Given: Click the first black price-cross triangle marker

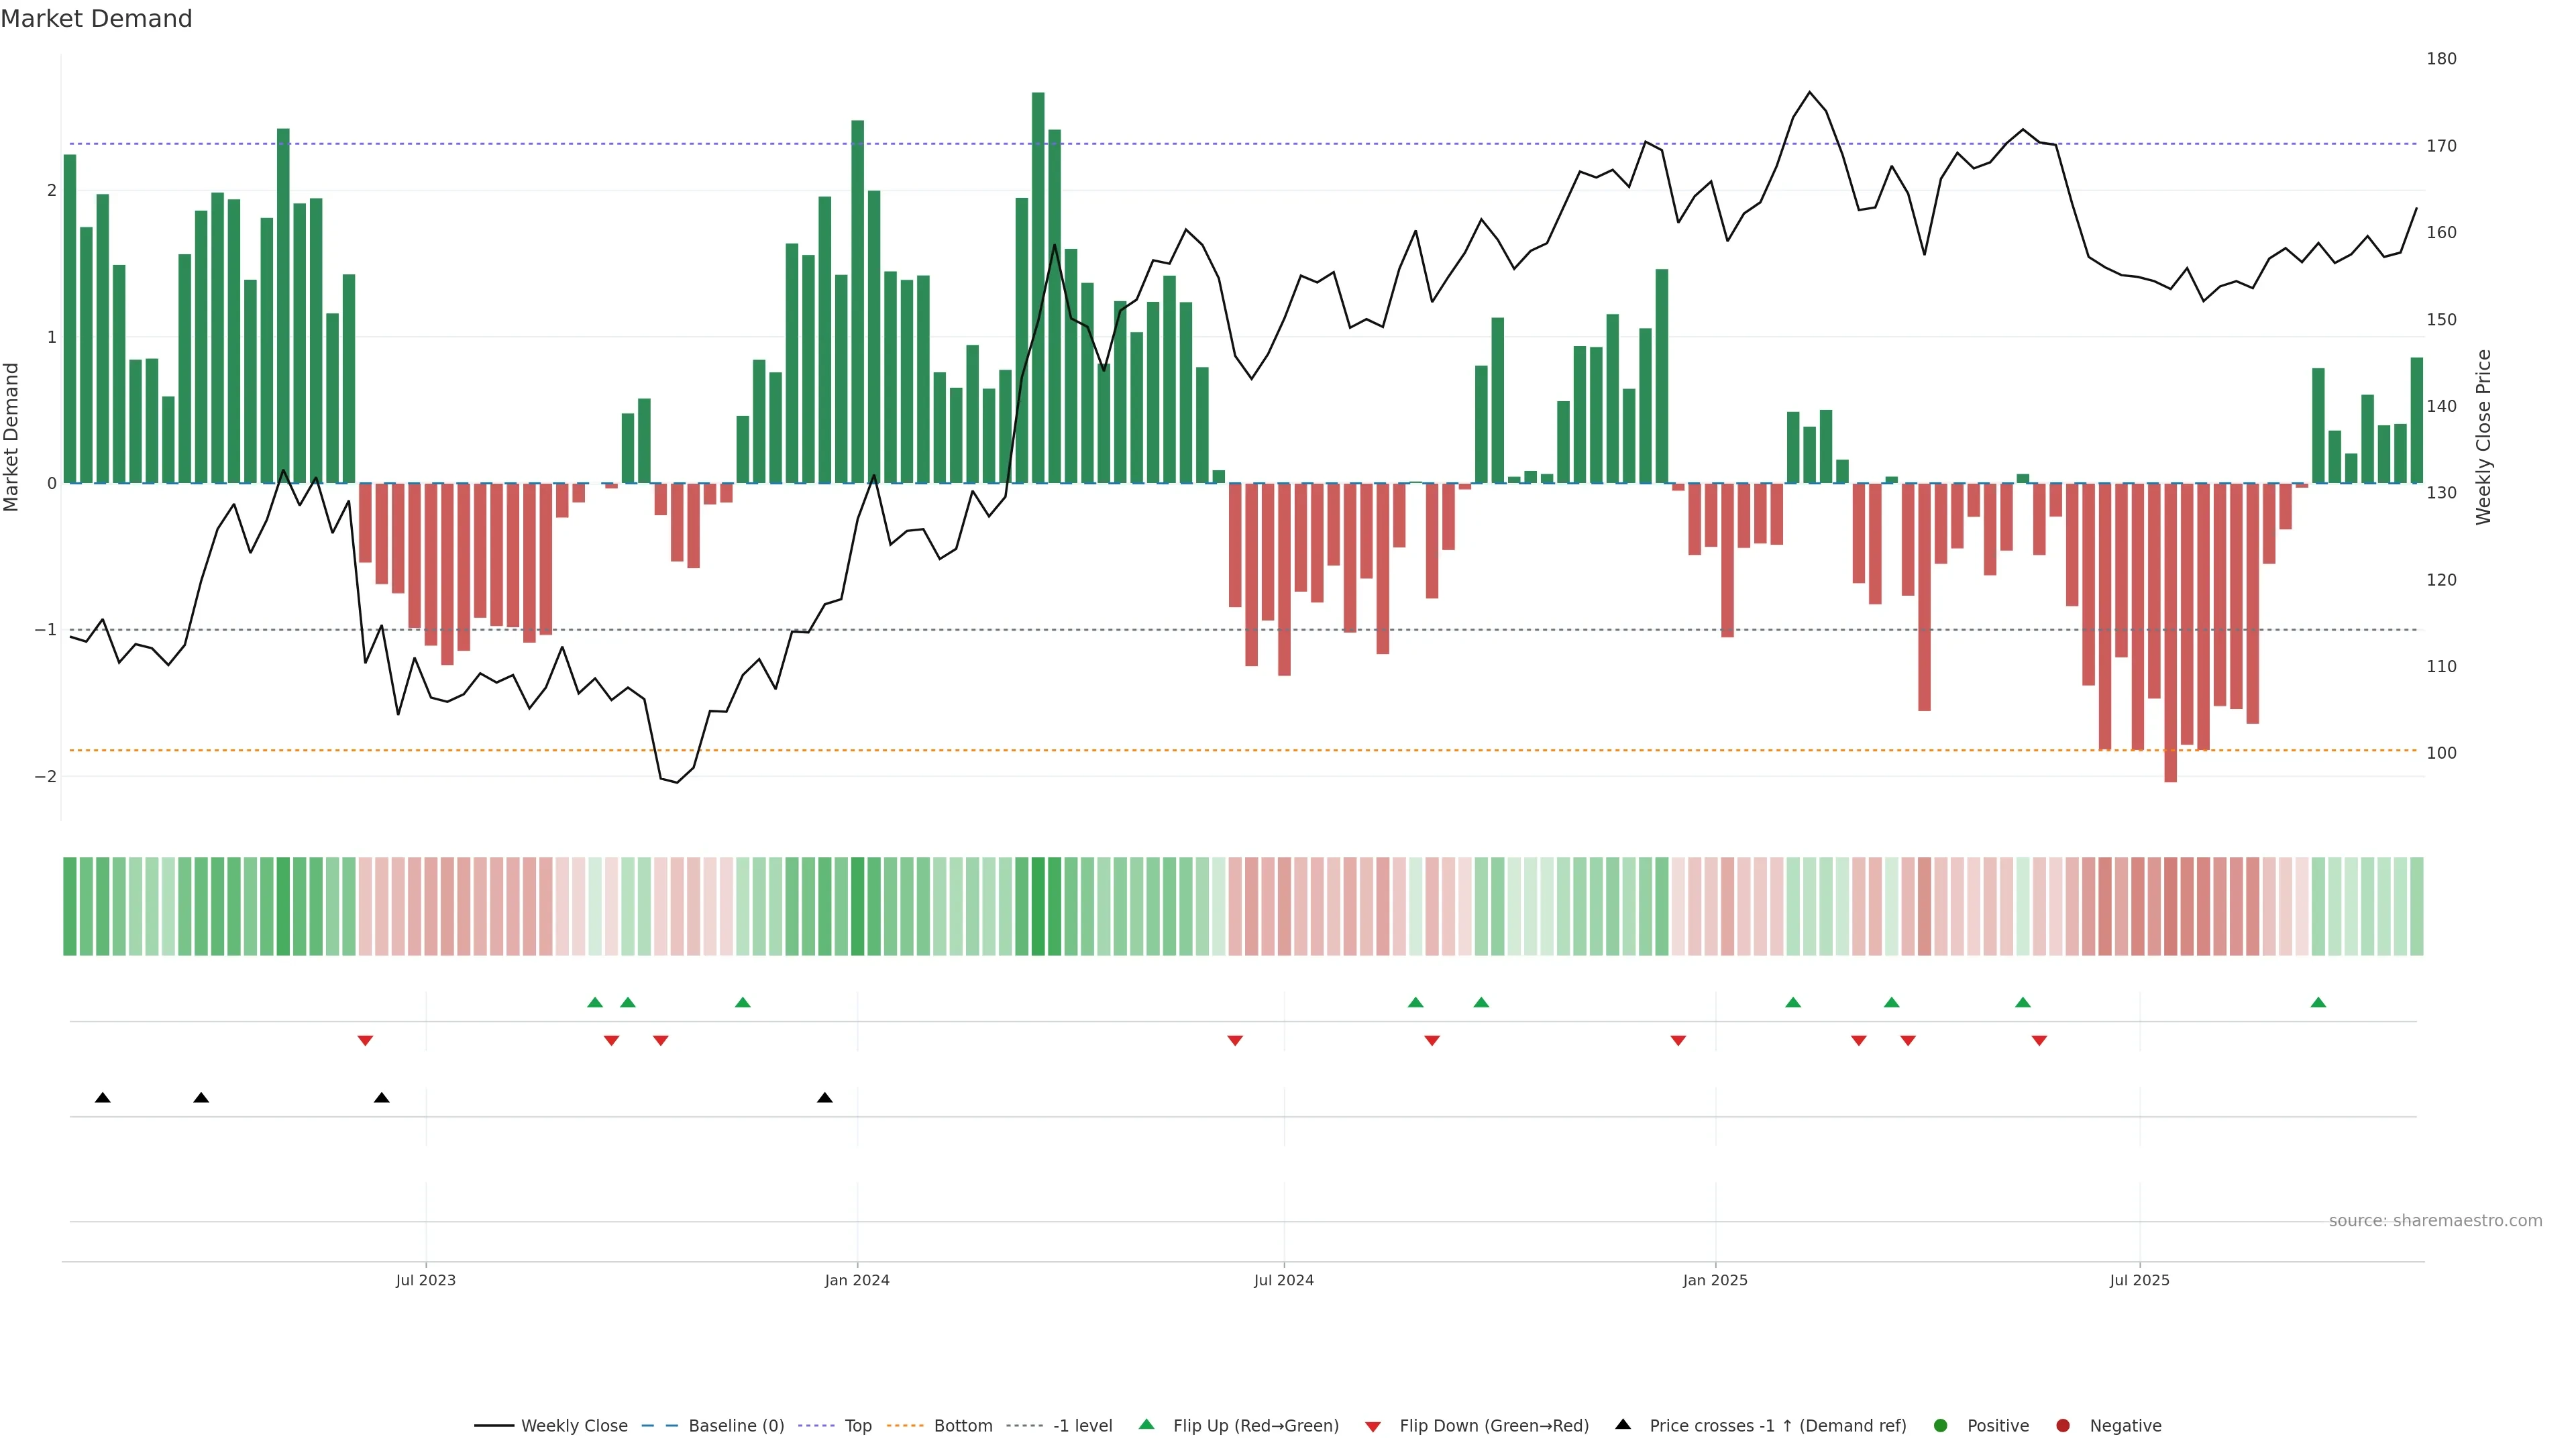Looking at the screenshot, I should coord(102,1098).
